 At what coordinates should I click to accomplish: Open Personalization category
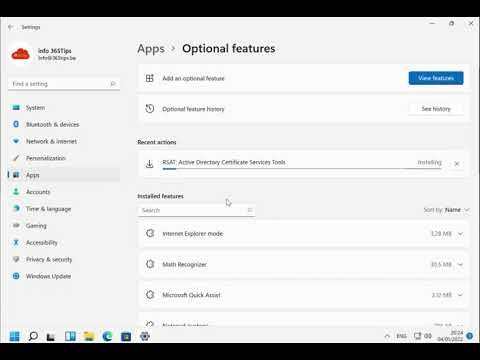click(x=64, y=158)
